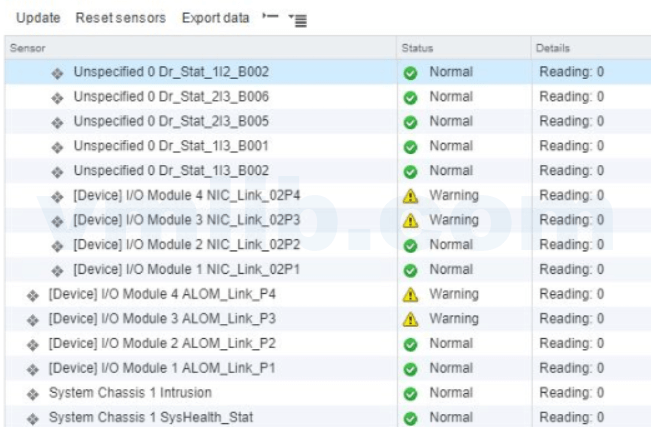Viewport: 651px width, 427px height.
Task: Click the Update button
Action: [38, 18]
